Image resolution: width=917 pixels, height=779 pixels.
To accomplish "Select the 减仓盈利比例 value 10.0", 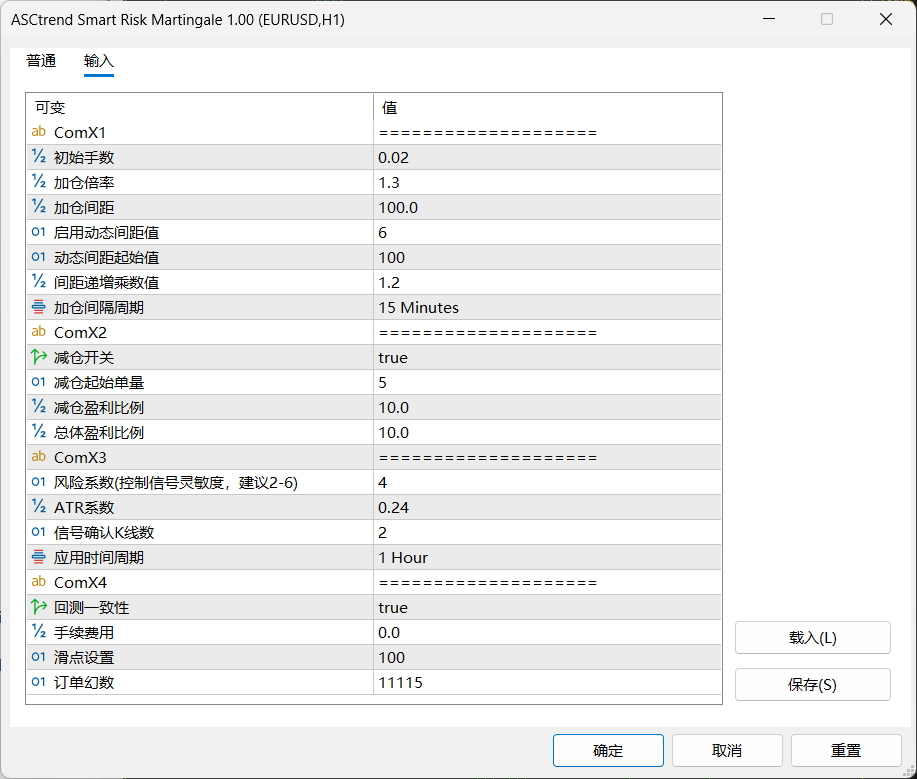I will (x=547, y=408).
